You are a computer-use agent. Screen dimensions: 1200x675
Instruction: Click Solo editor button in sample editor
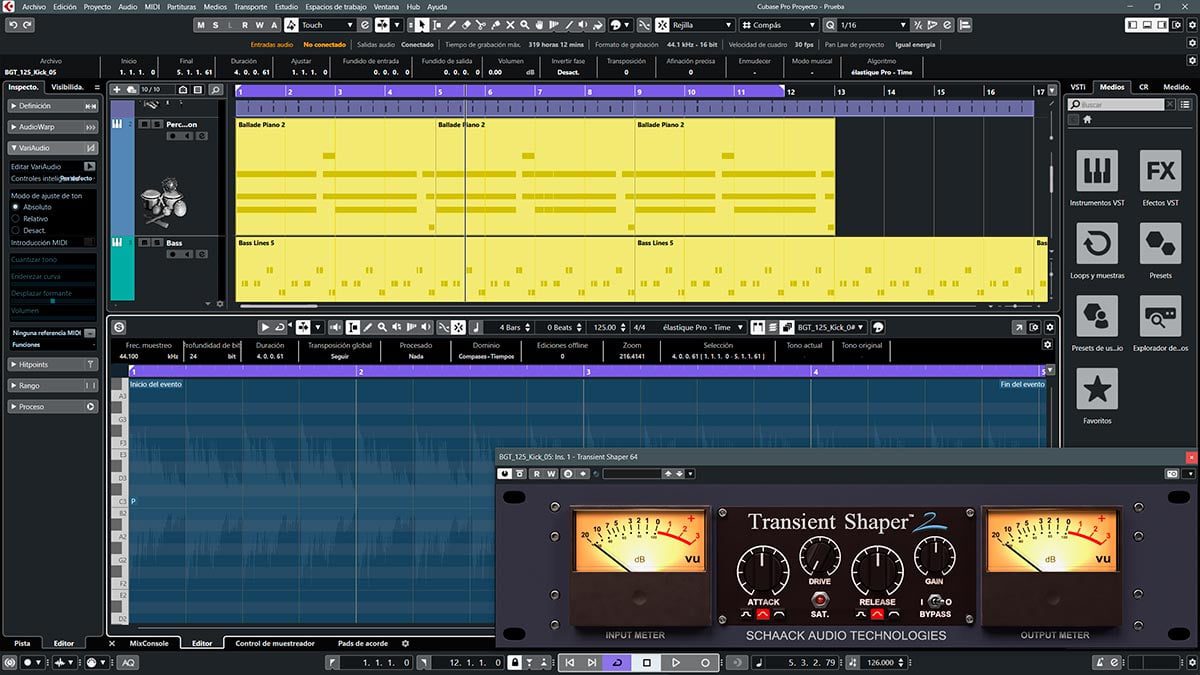(119, 327)
